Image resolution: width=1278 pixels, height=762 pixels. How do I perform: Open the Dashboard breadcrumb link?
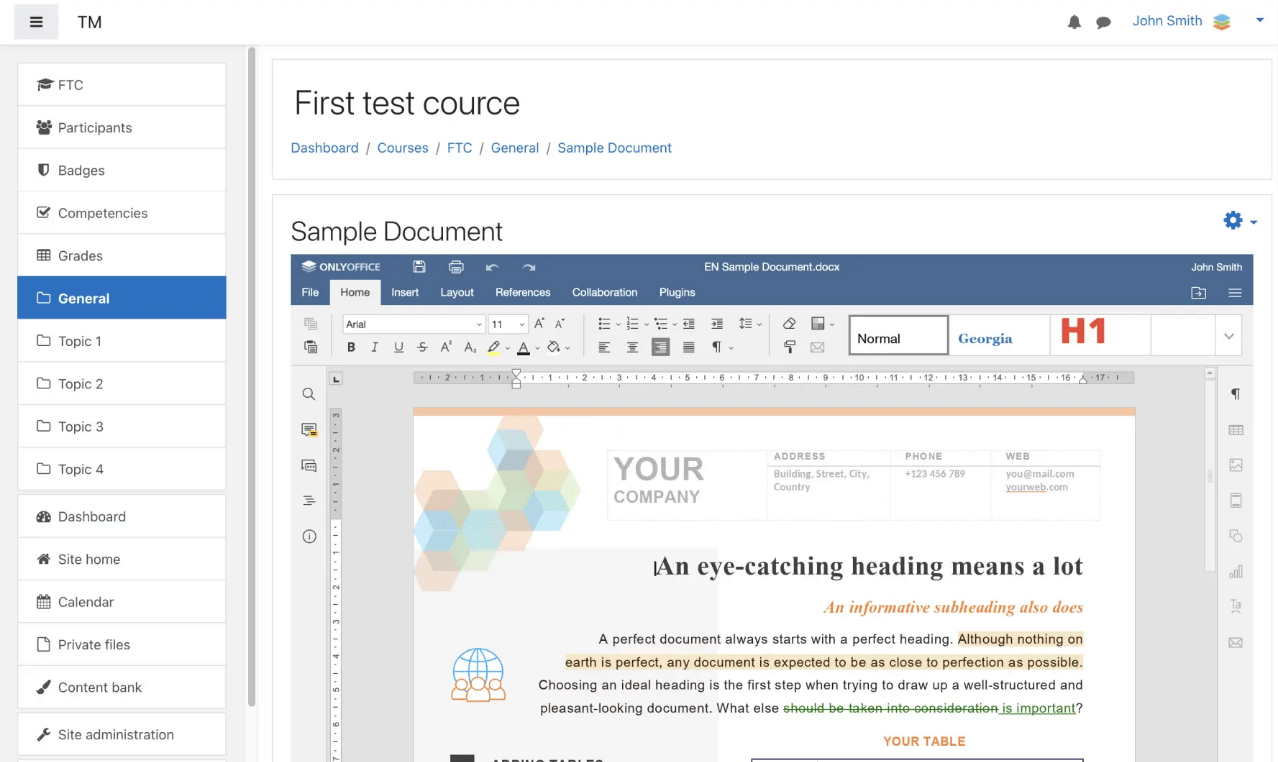(325, 148)
